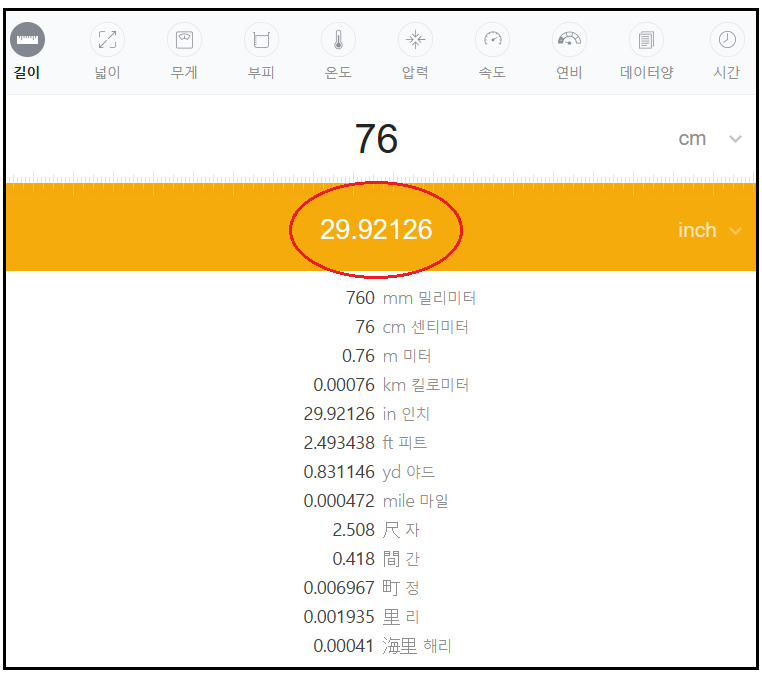Switch to the 무게 tab label
The height and width of the screenshot is (674, 762).
(x=184, y=72)
